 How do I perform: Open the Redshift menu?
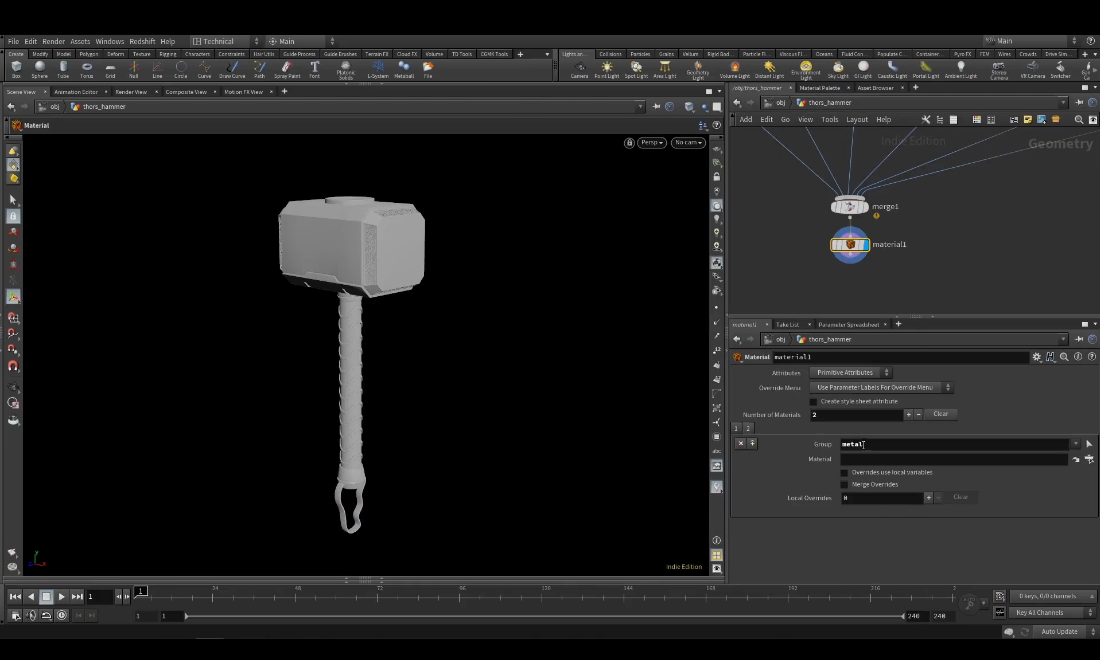click(142, 41)
